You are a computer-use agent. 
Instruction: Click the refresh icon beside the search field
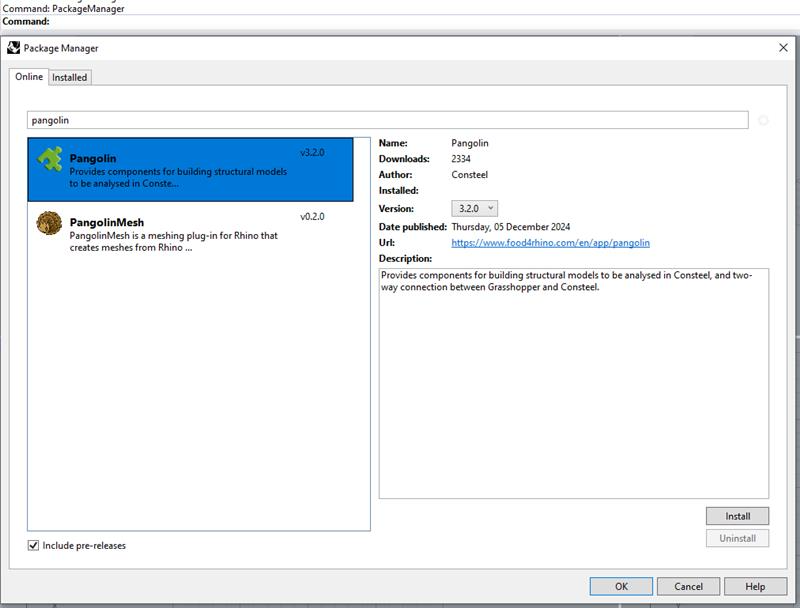coord(764,118)
